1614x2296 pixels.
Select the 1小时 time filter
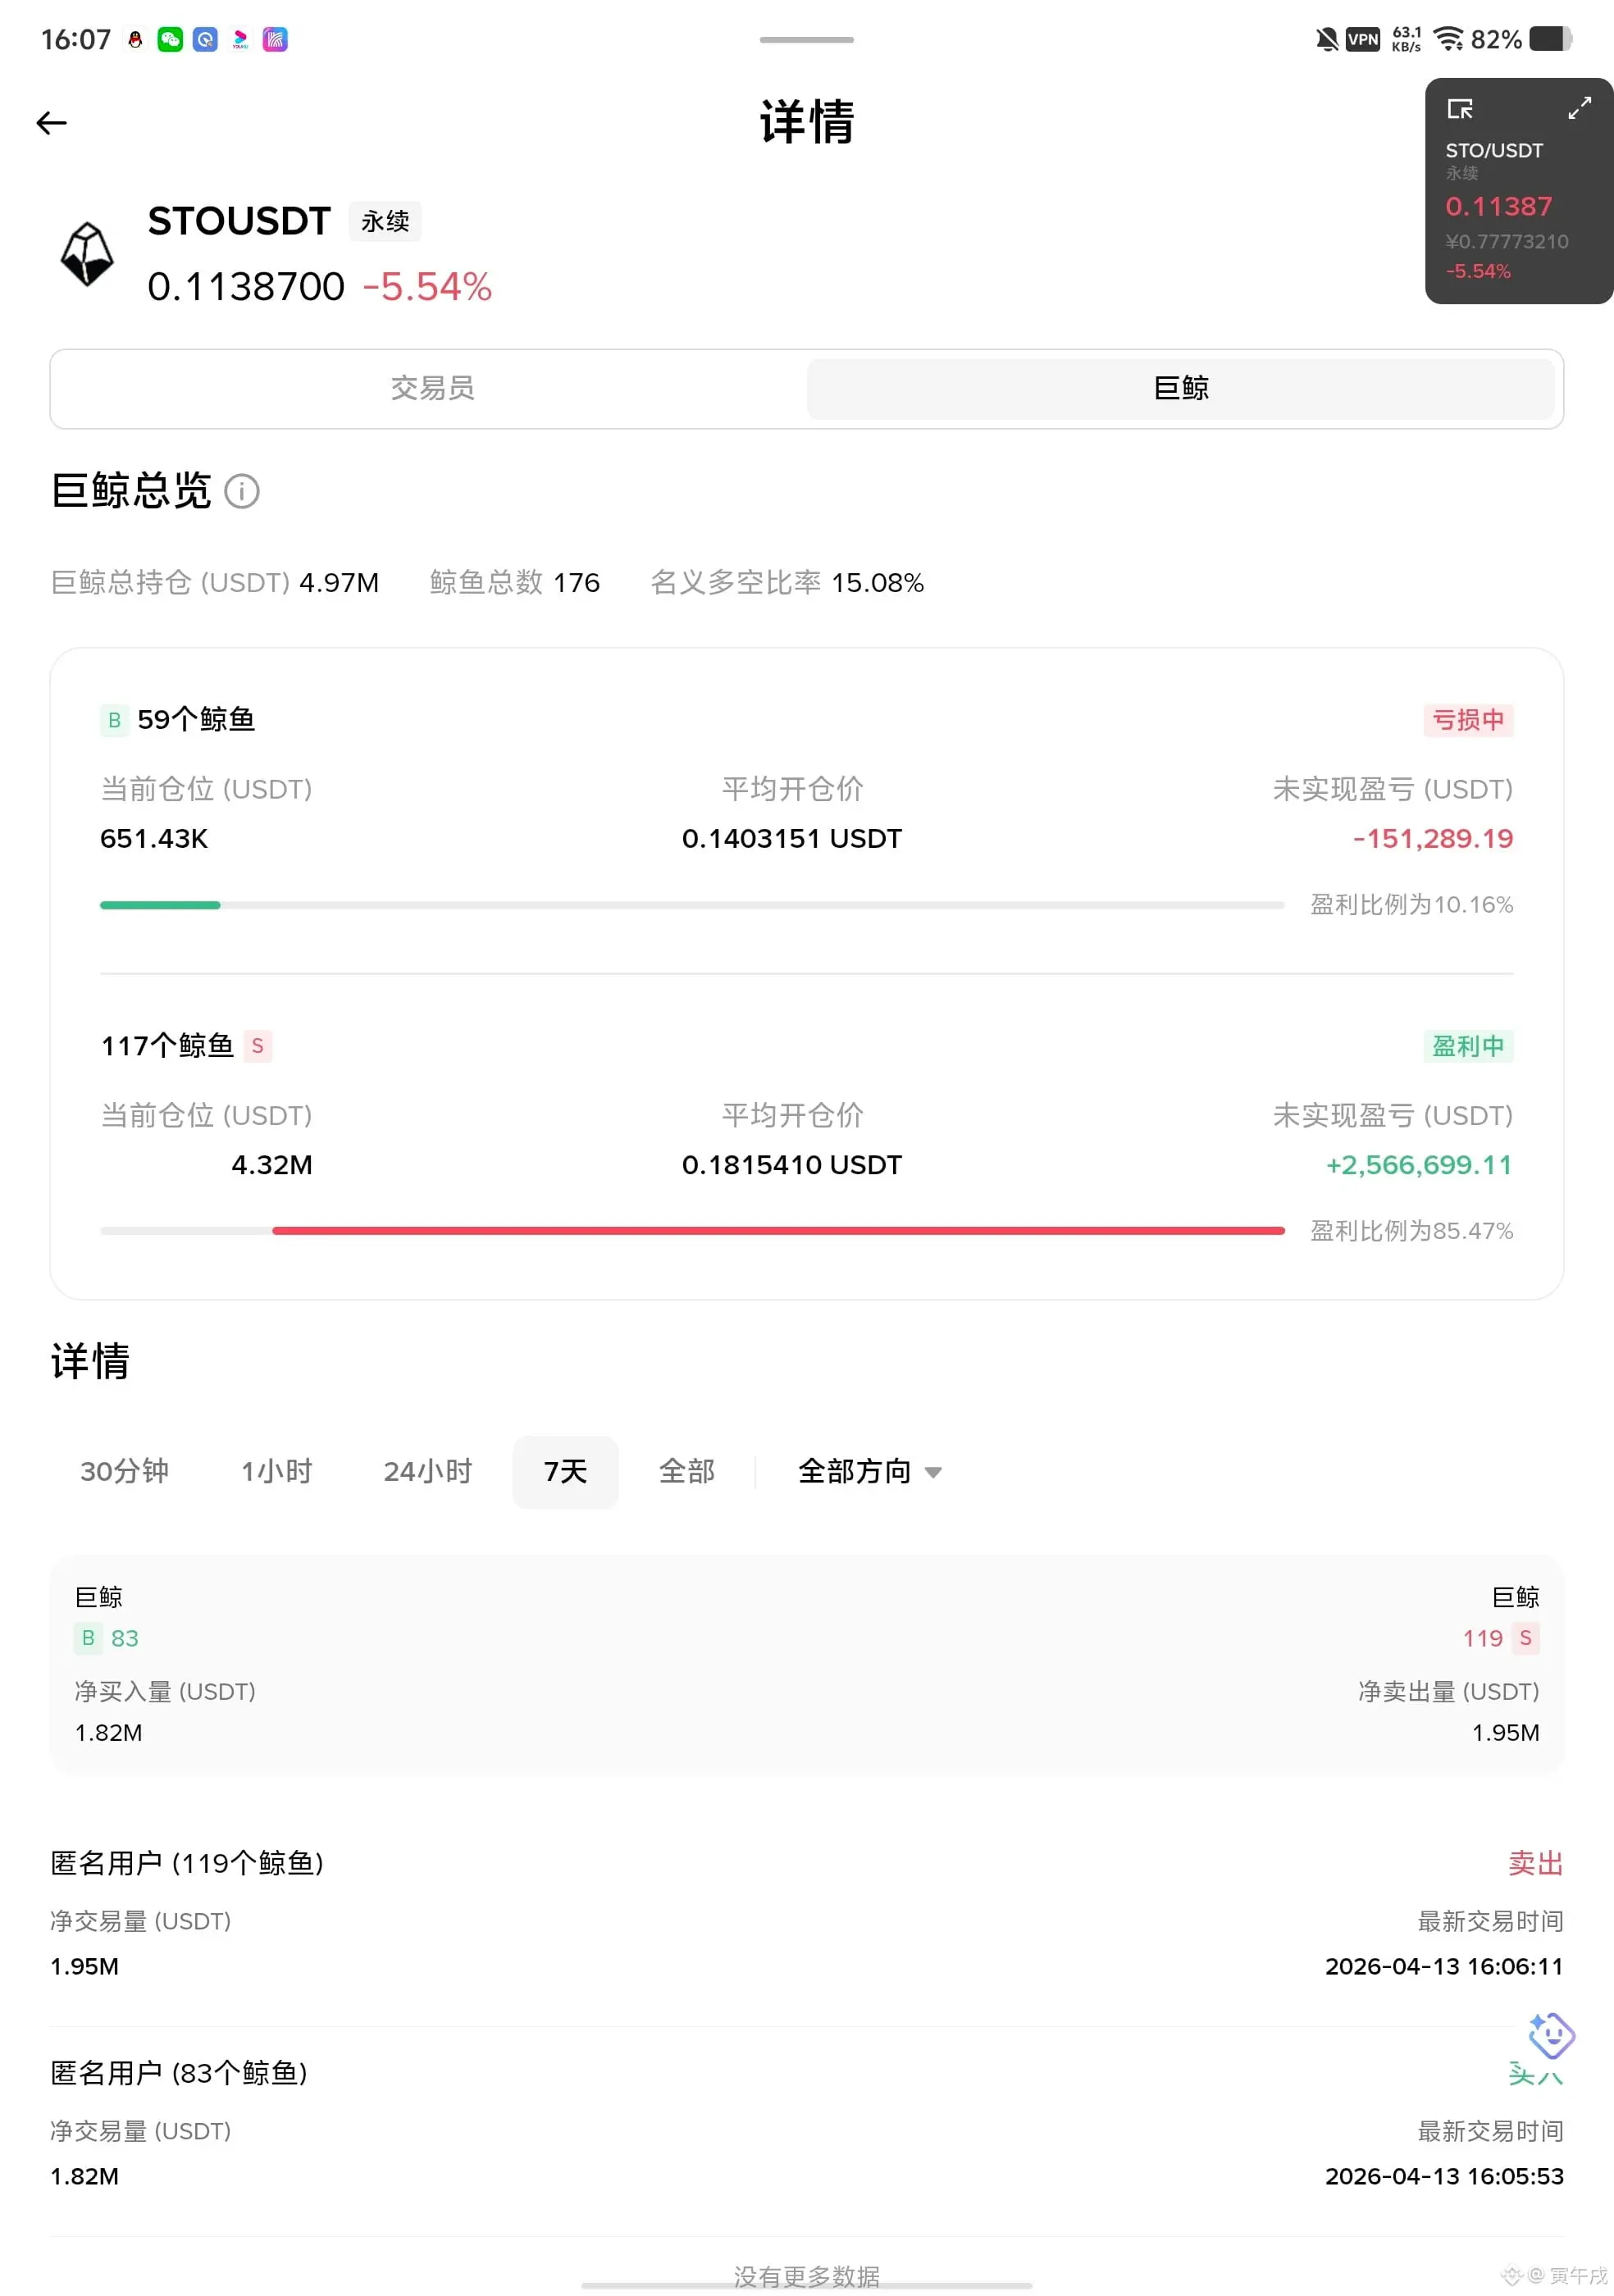pyautogui.click(x=277, y=1471)
